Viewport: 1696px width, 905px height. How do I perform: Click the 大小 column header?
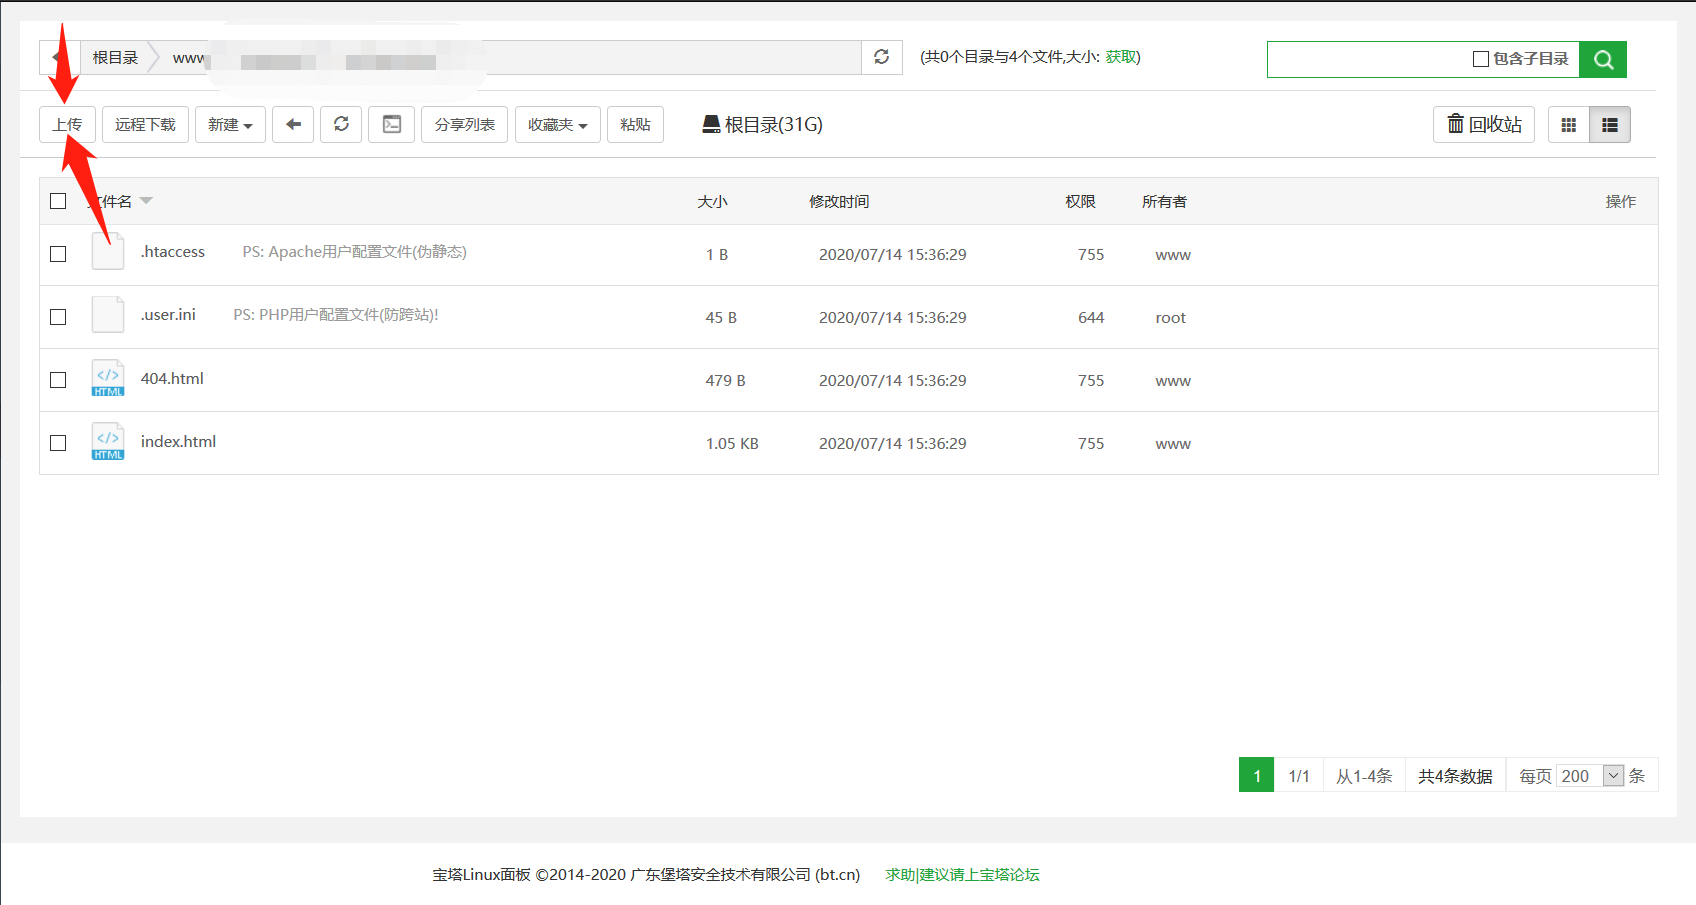click(712, 201)
